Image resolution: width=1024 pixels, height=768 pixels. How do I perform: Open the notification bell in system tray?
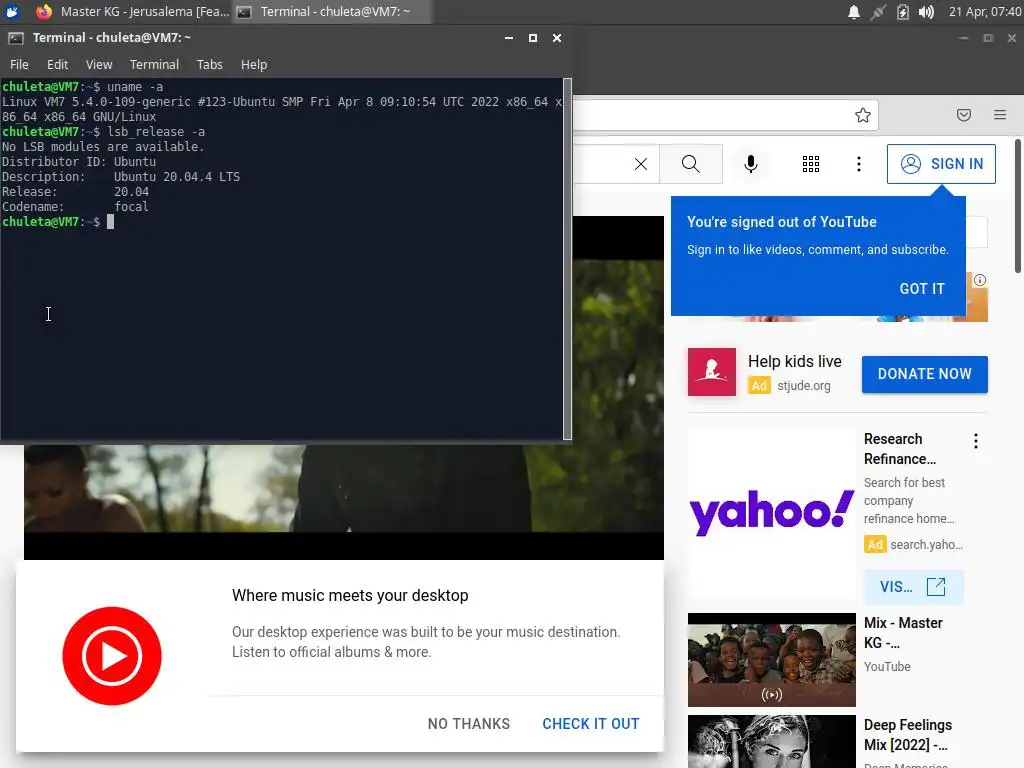[x=854, y=12]
